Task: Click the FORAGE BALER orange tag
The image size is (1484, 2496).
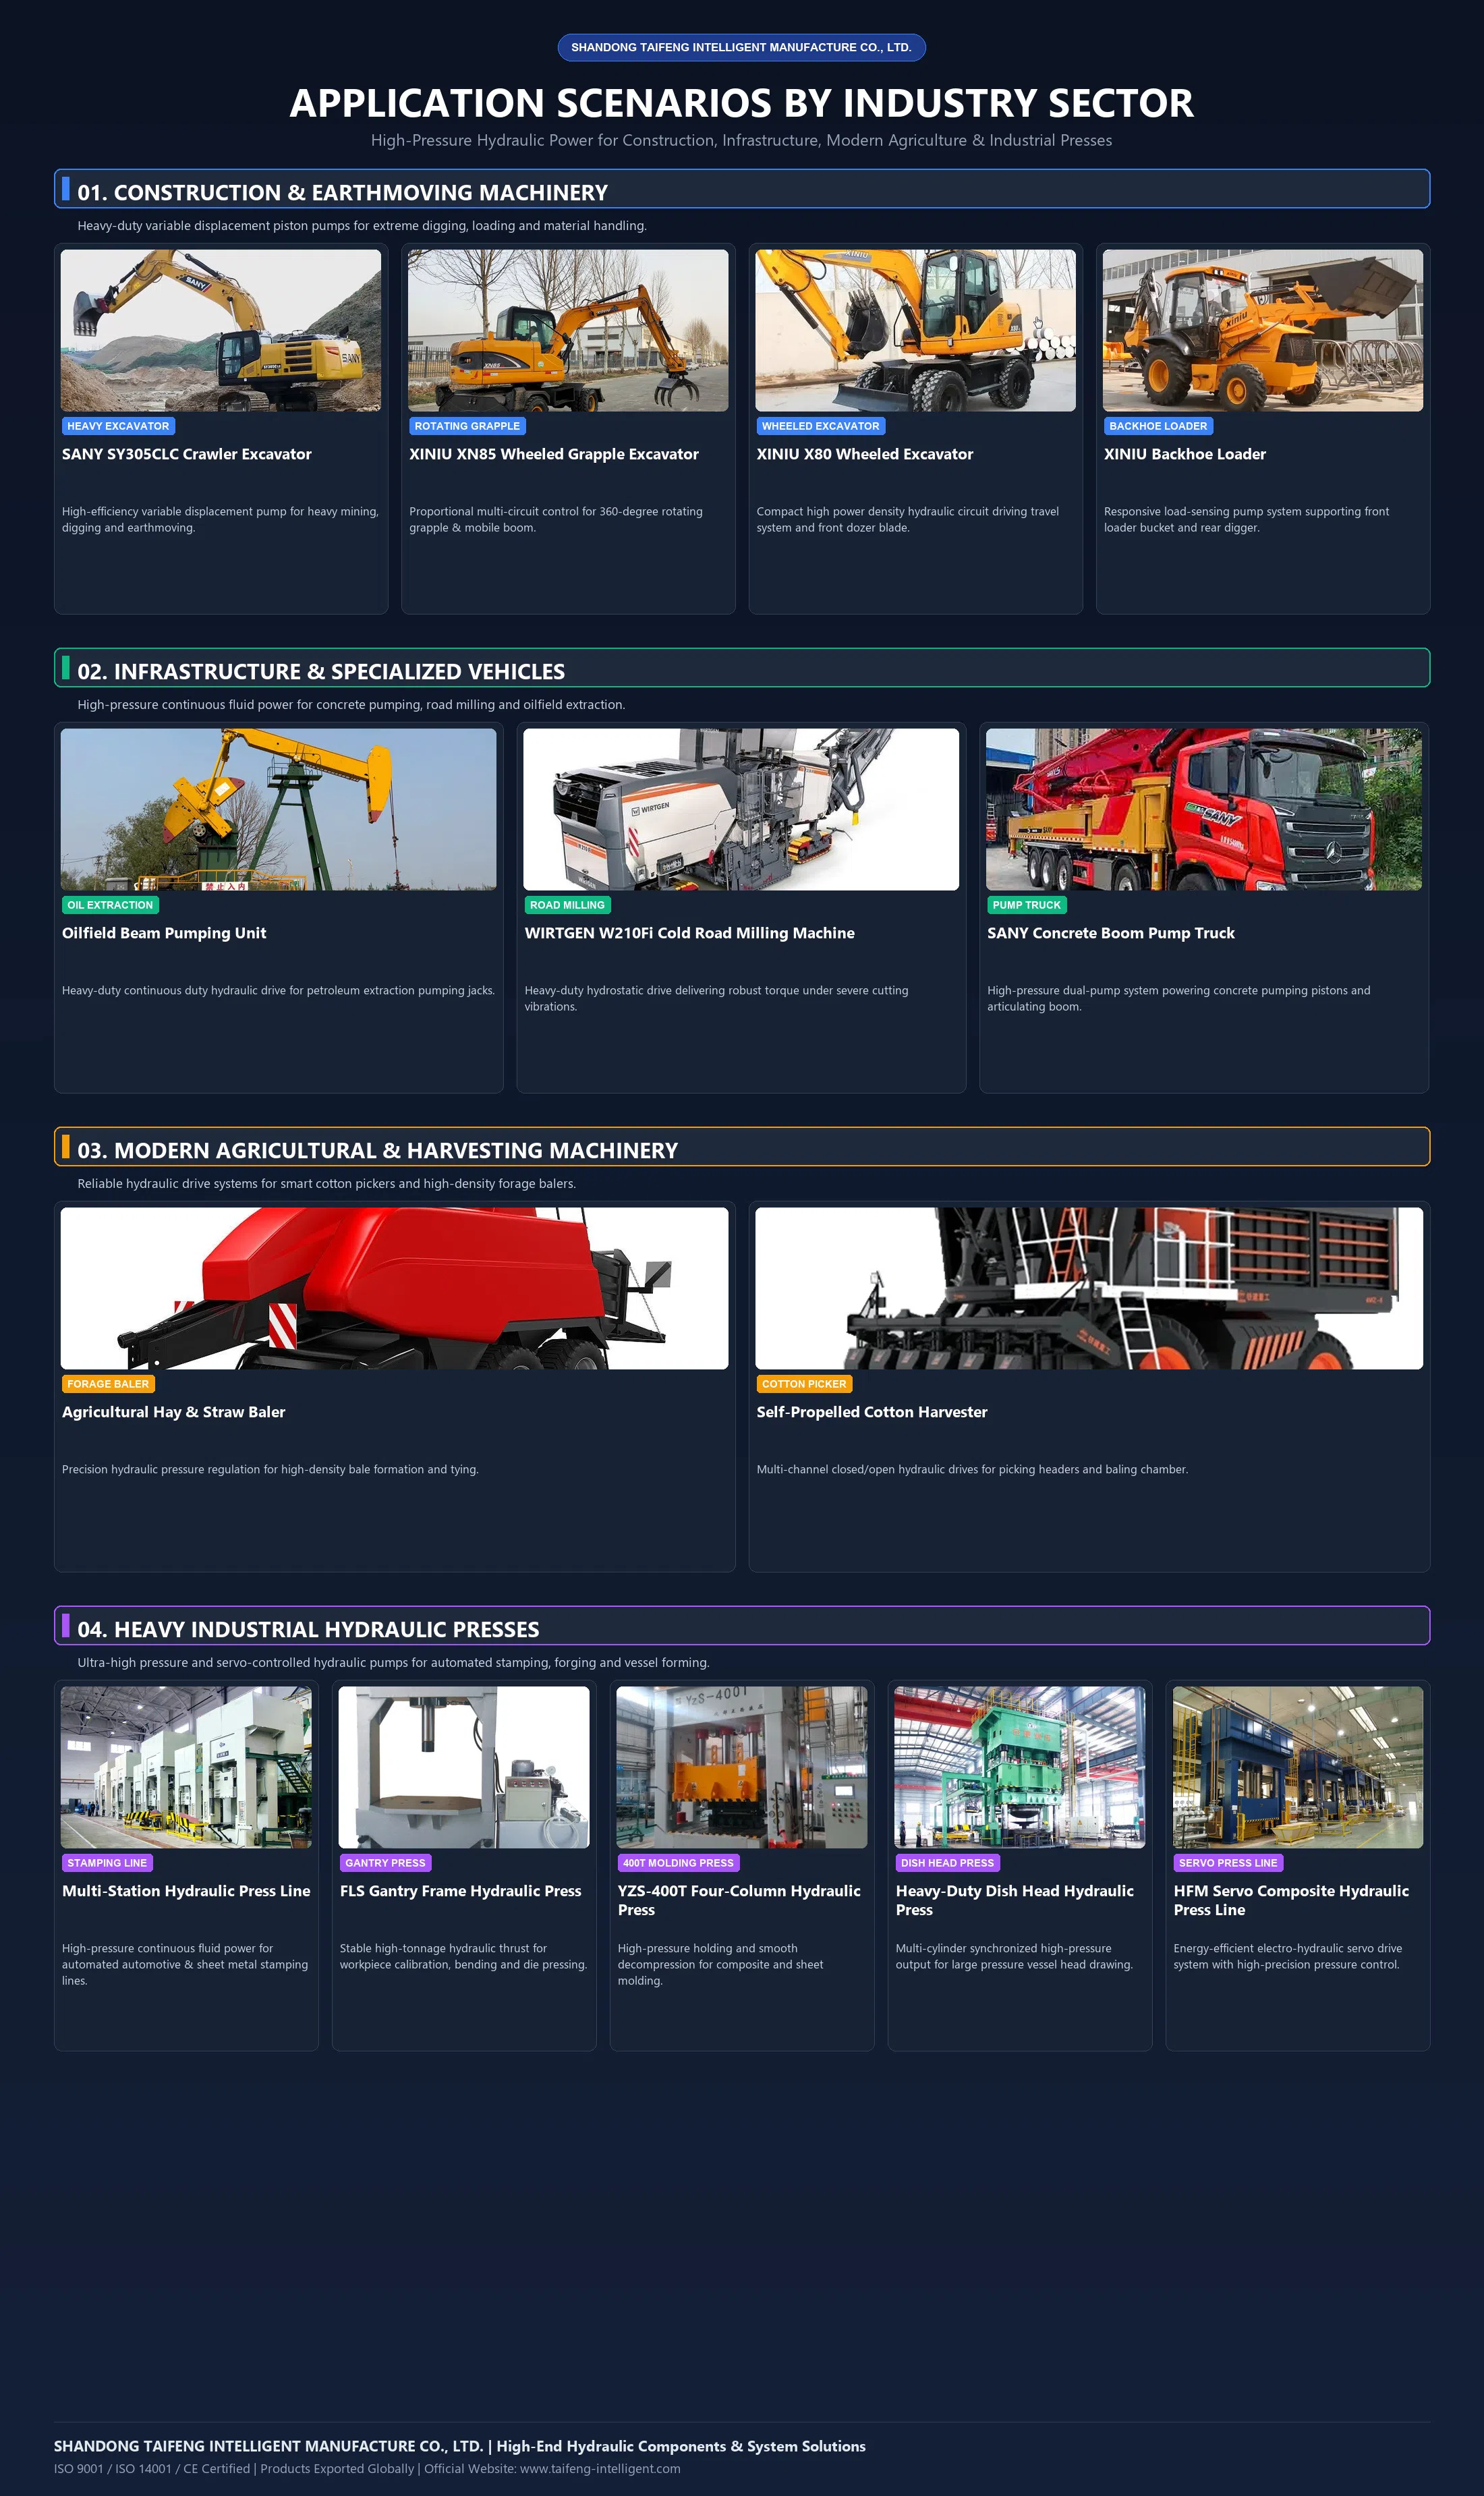Action: (108, 1384)
